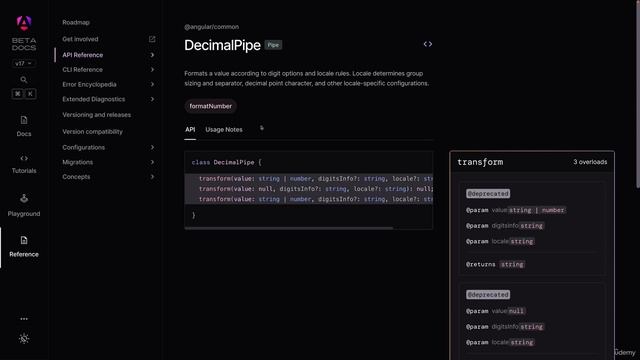This screenshot has height=360, width=640.
Task: Open the Tutorials section icon
Action: (x=24, y=158)
